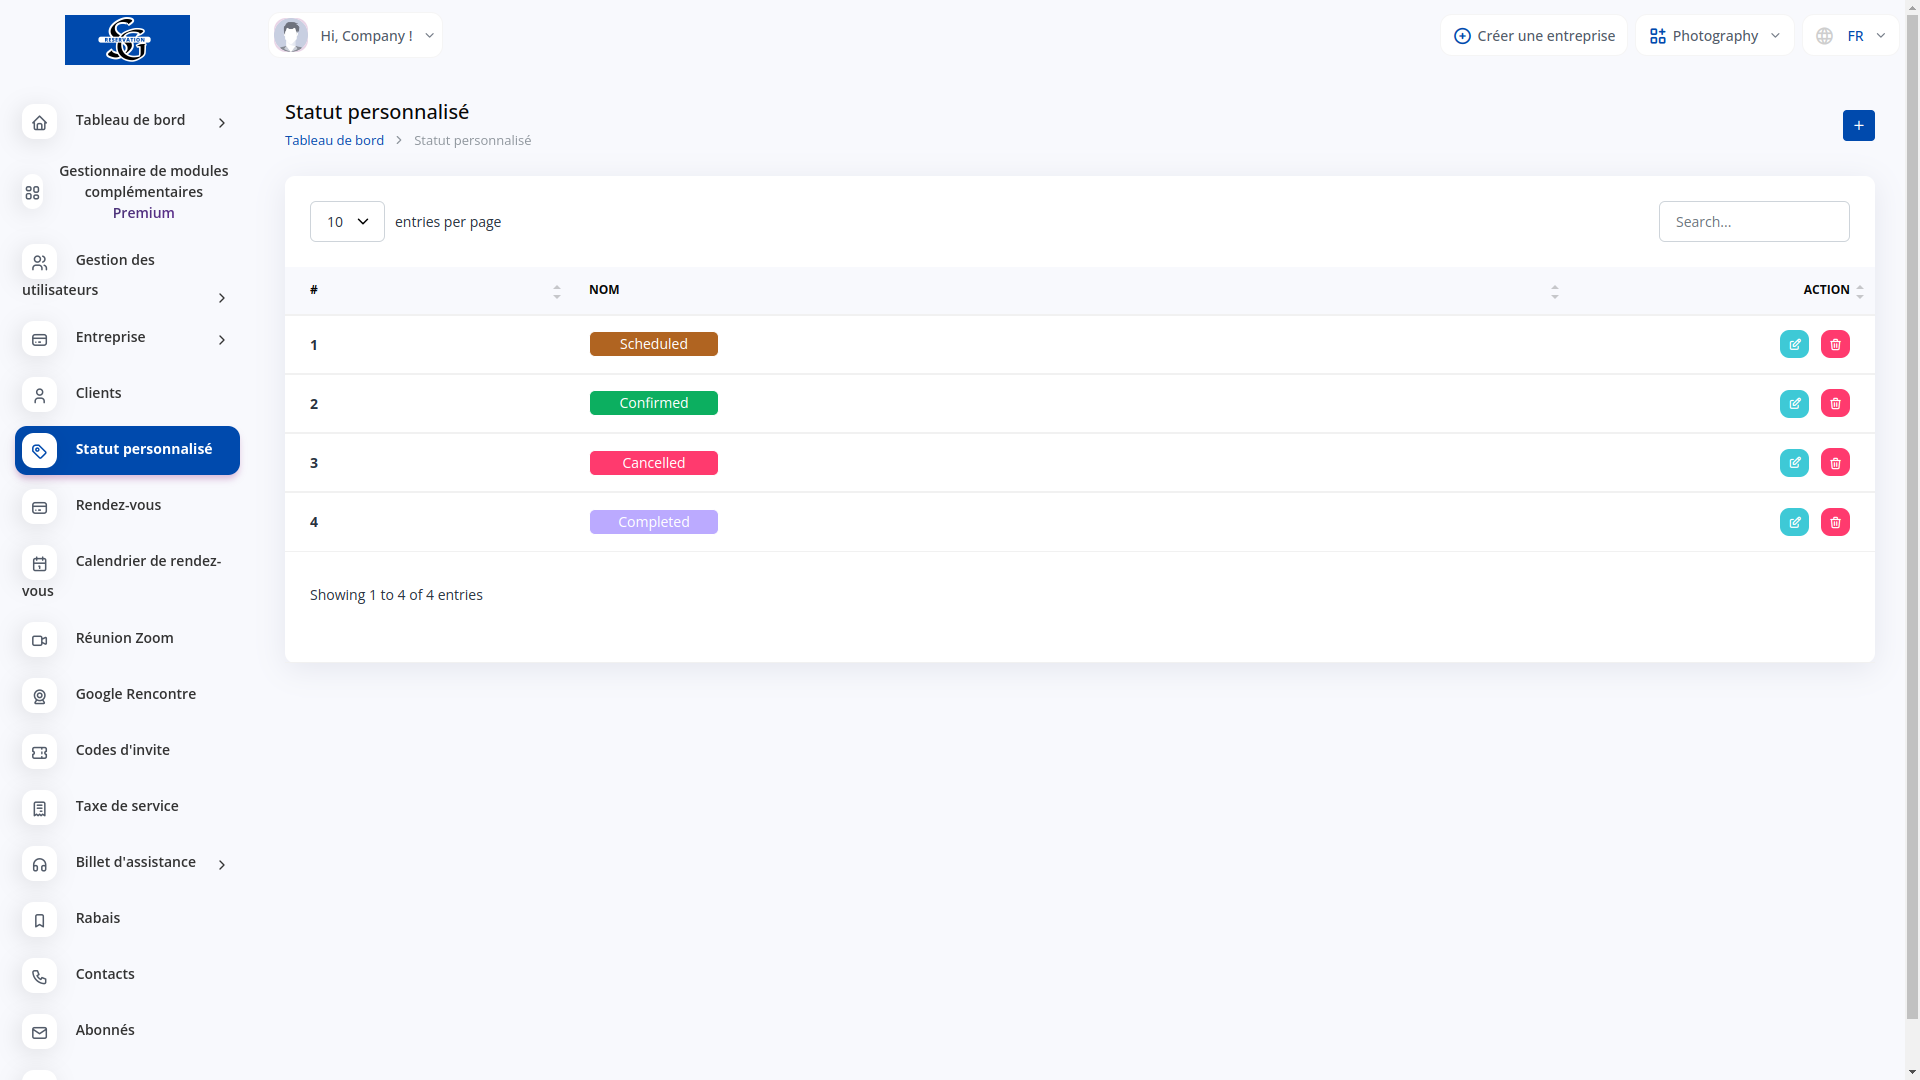The height and width of the screenshot is (1080, 1920).
Task: Click the trash icon for Confirmed status
Action: pos(1835,403)
